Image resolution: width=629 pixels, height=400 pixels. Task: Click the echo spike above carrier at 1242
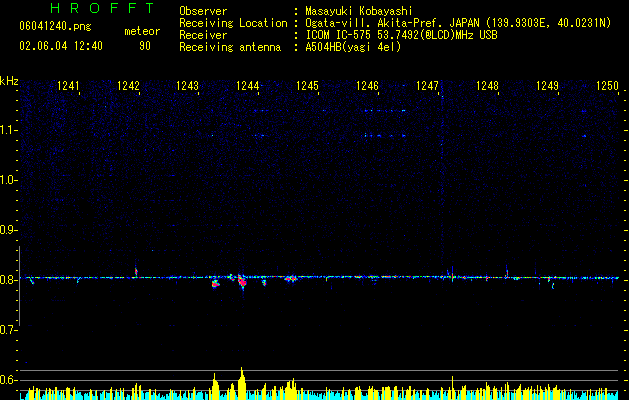click(136, 272)
